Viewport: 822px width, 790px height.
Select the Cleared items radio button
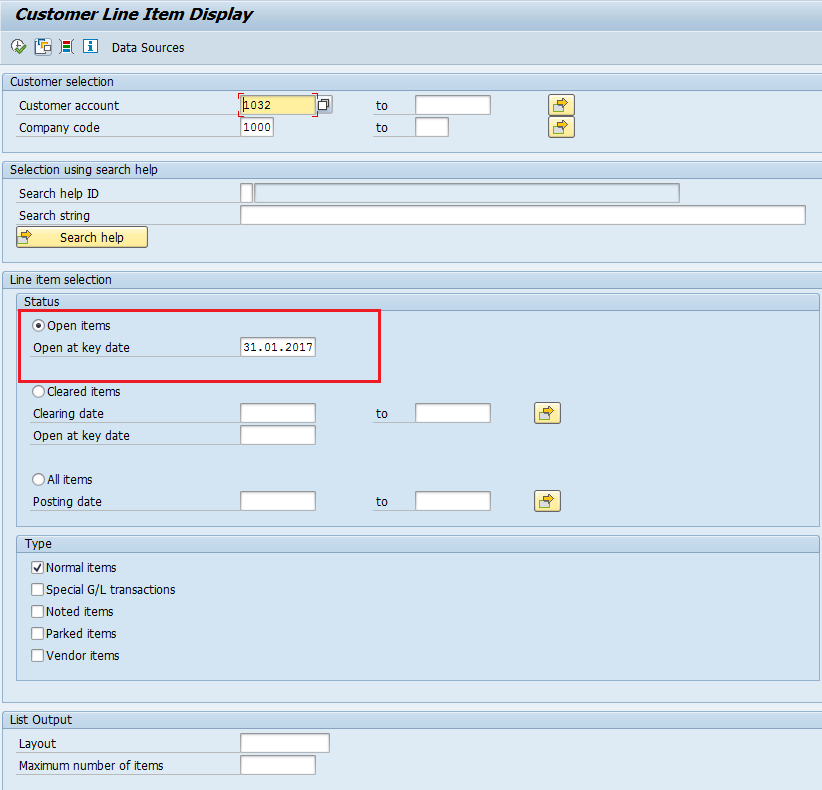pyautogui.click(x=38, y=392)
